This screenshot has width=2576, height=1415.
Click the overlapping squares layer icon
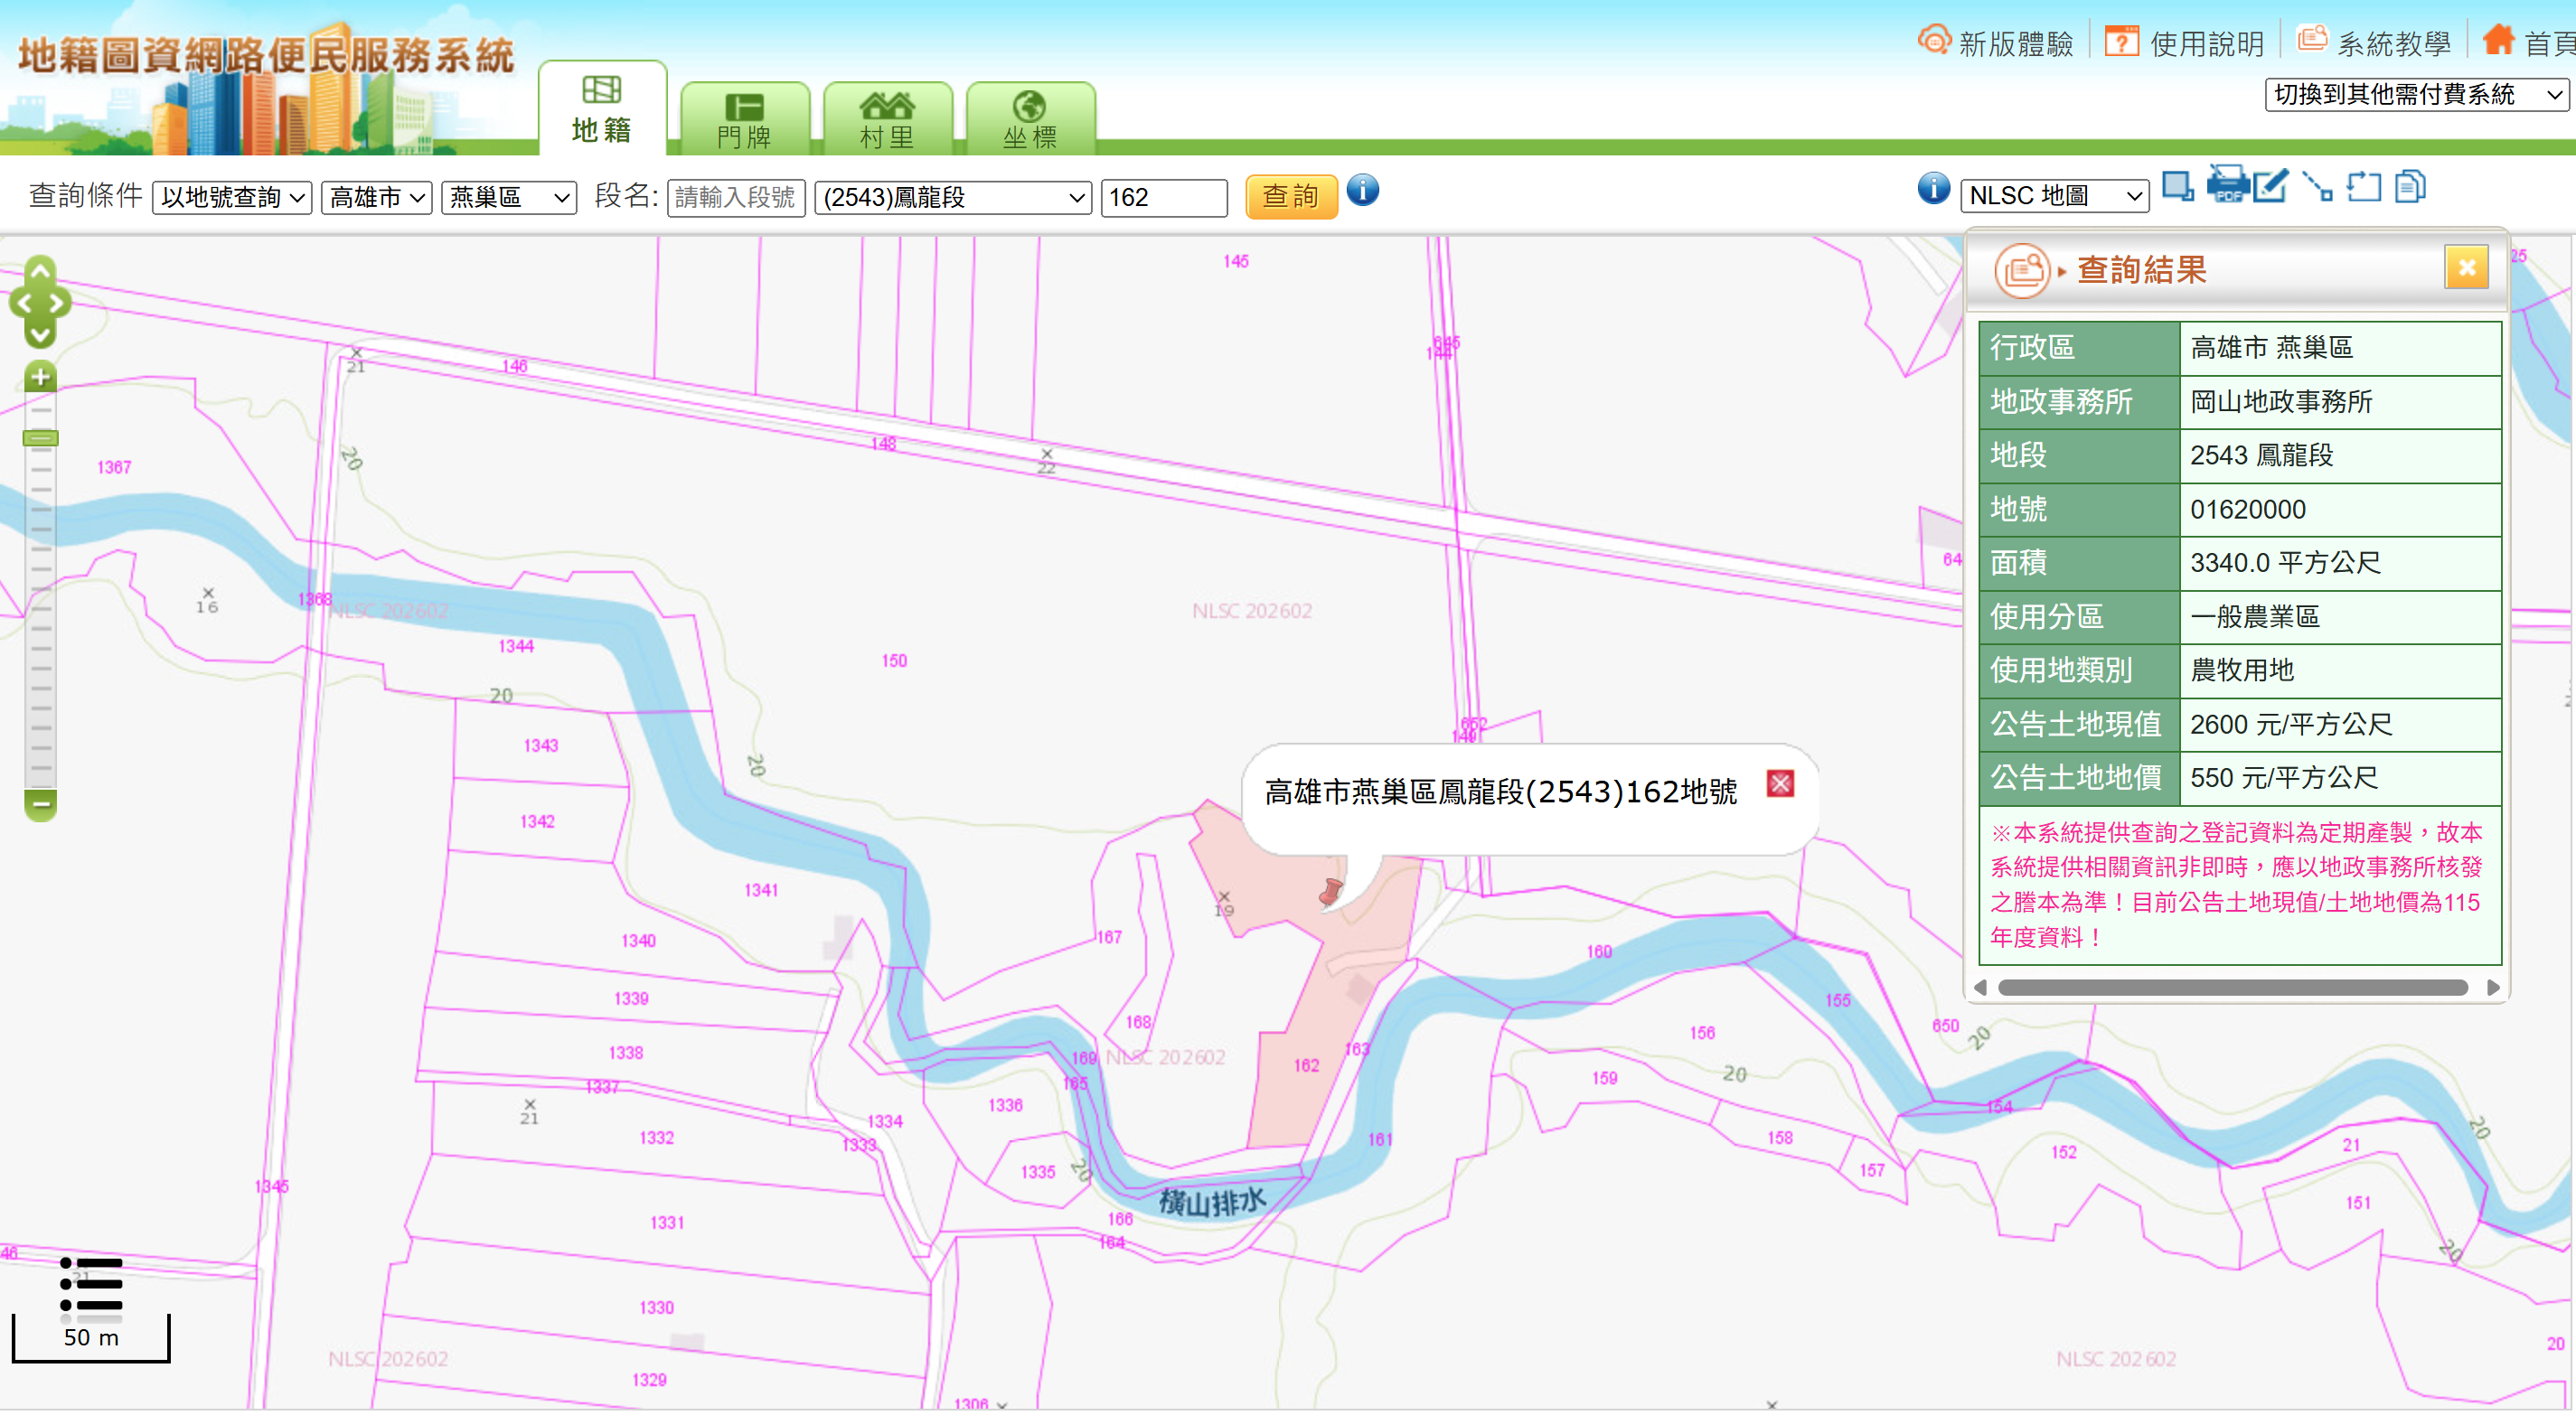tap(2177, 187)
